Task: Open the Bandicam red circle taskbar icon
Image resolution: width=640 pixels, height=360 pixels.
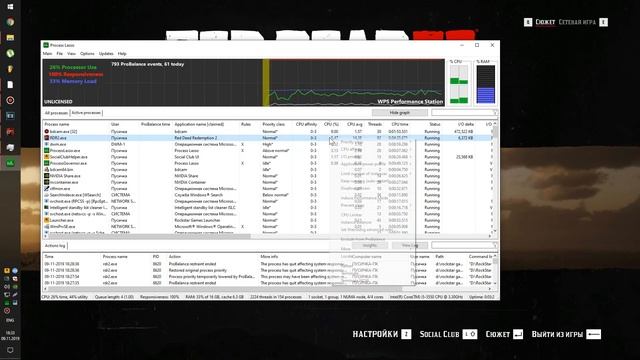Action: tap(10, 100)
